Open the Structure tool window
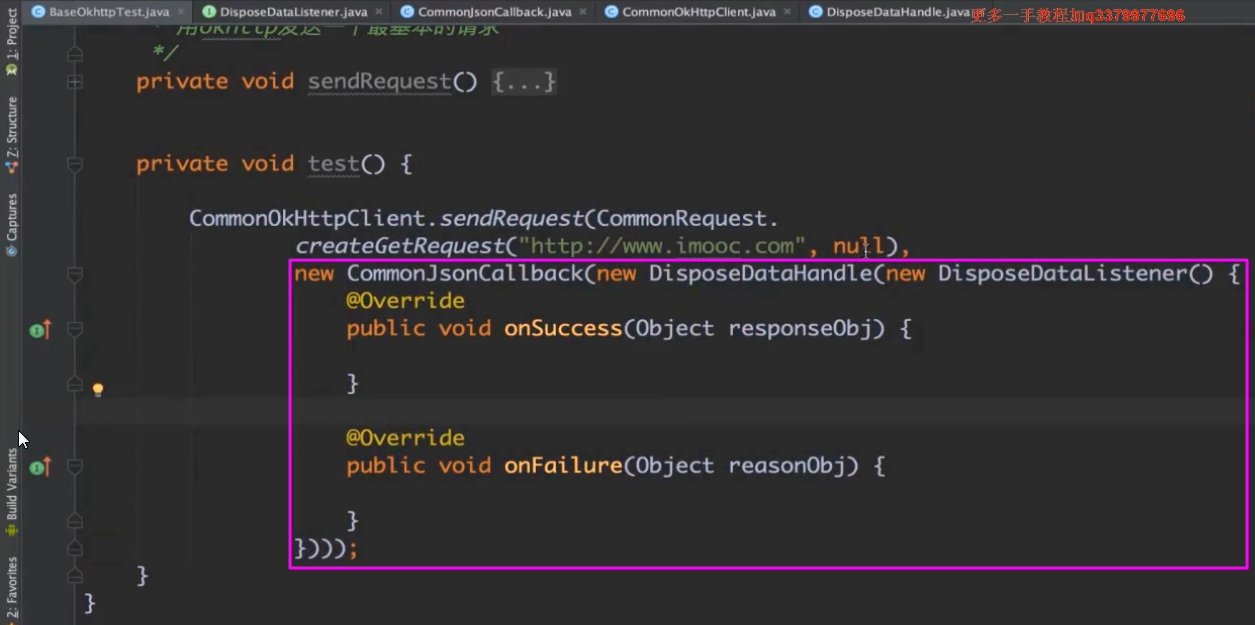 pyautogui.click(x=11, y=134)
